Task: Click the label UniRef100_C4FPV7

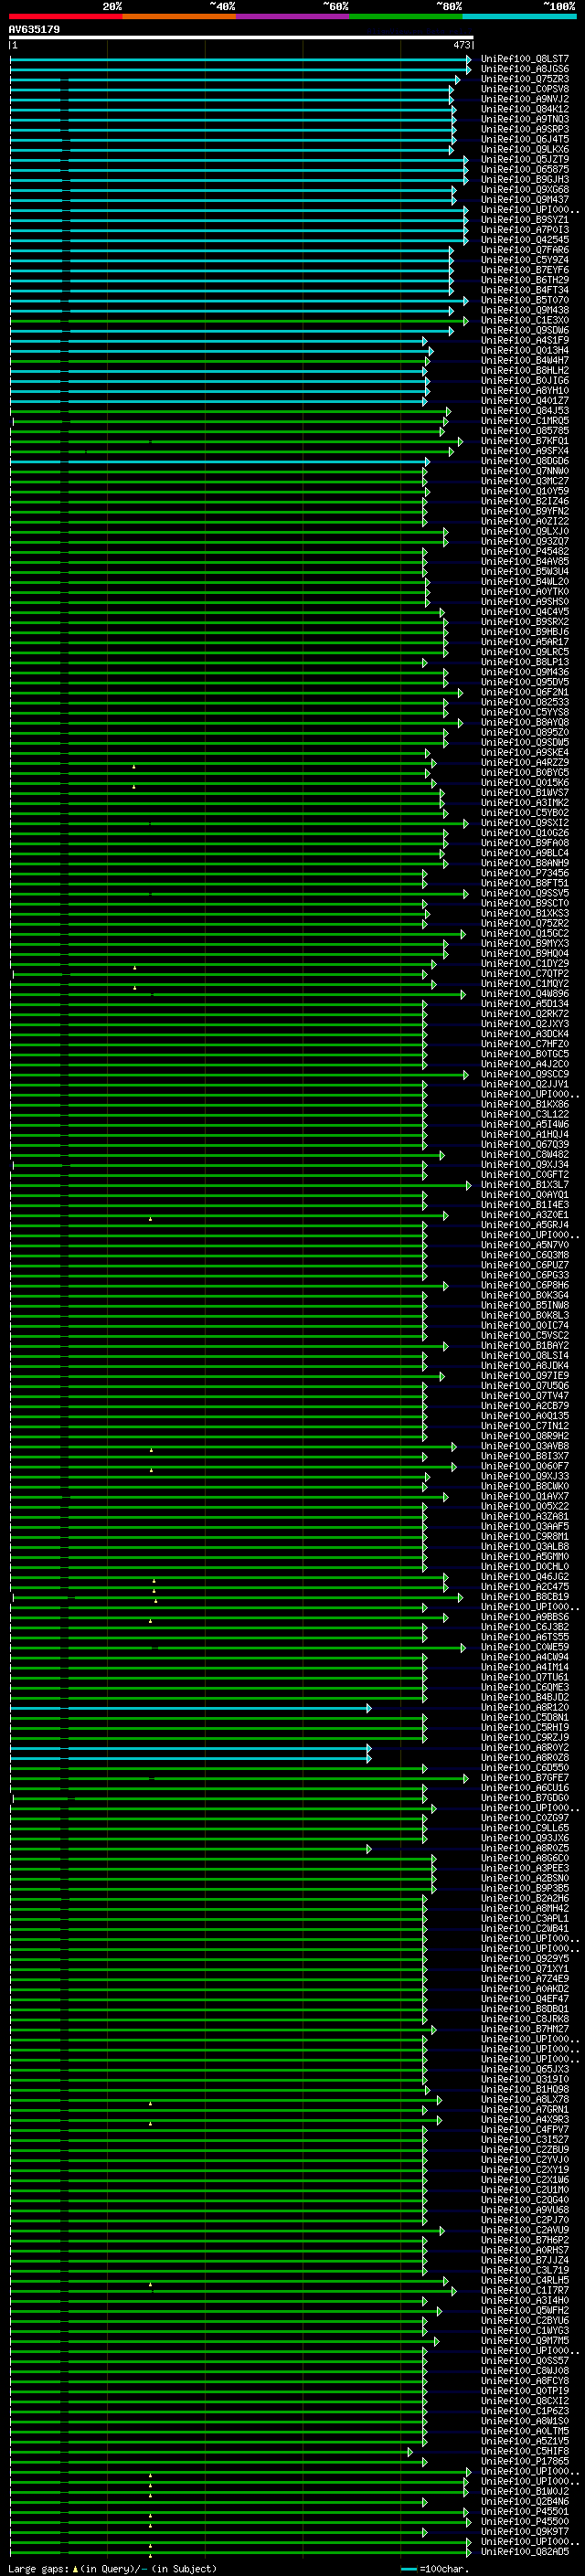Action: point(525,2129)
